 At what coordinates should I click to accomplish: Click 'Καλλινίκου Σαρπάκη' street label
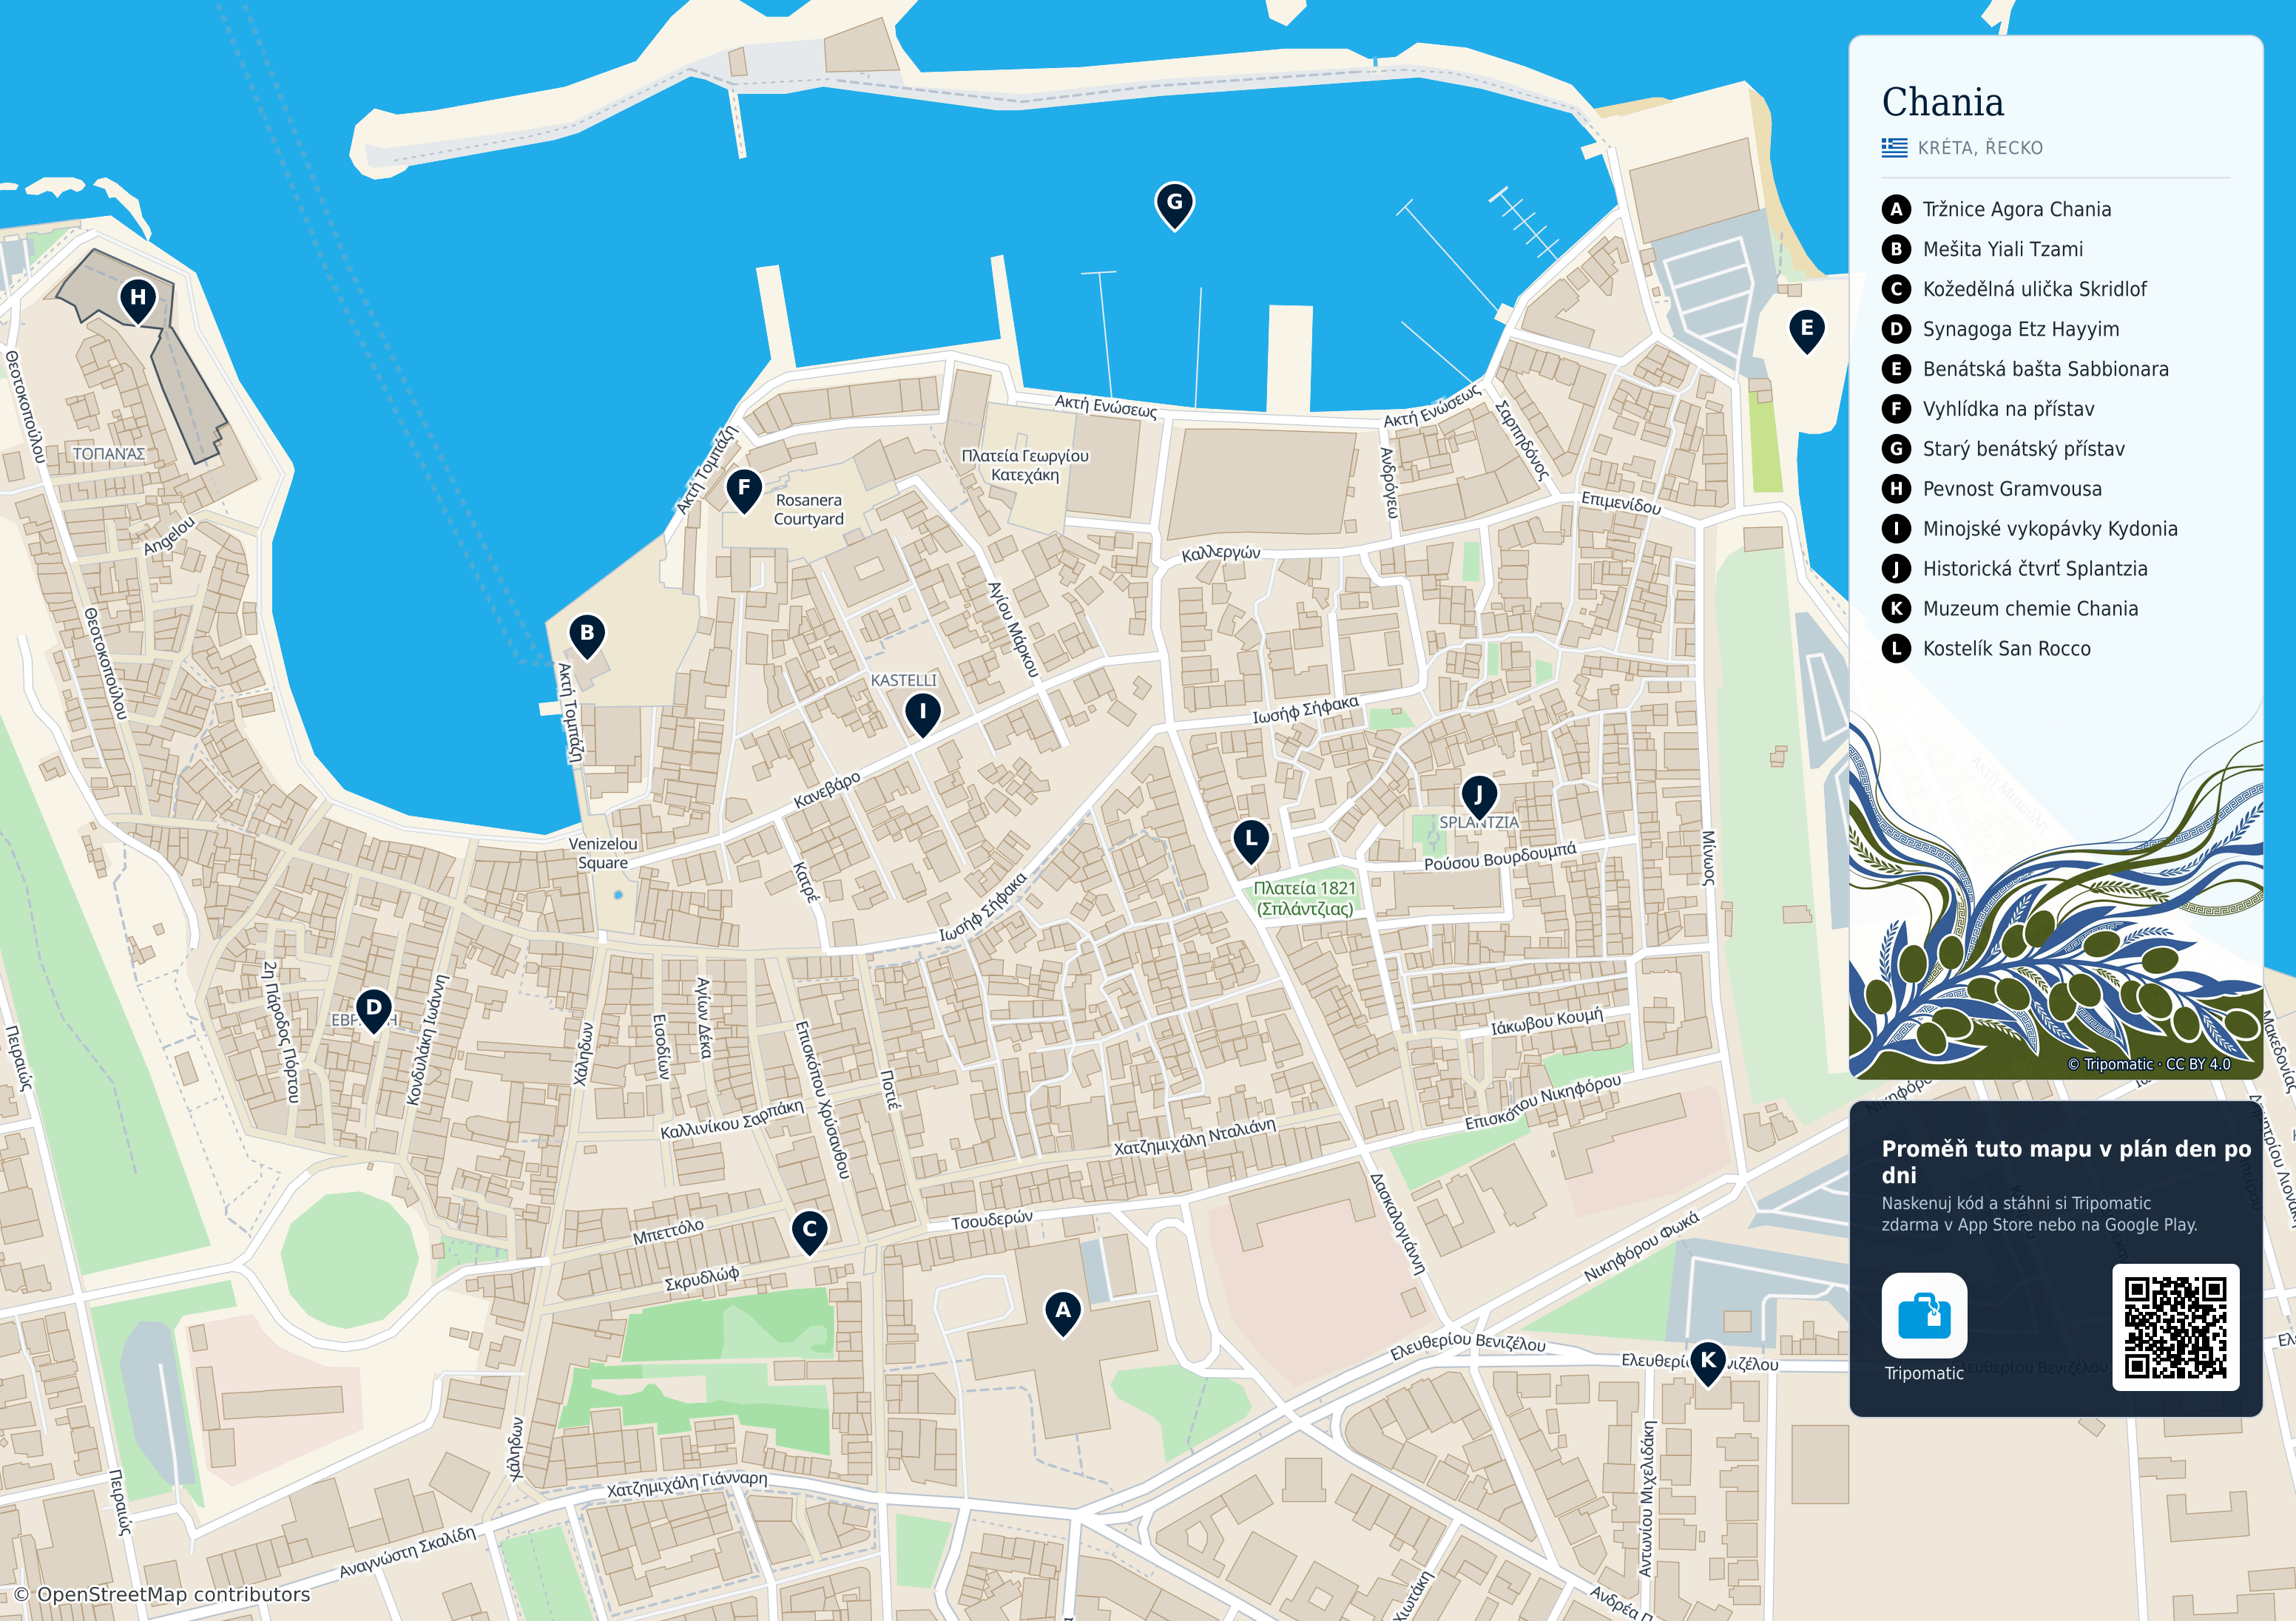point(732,1120)
